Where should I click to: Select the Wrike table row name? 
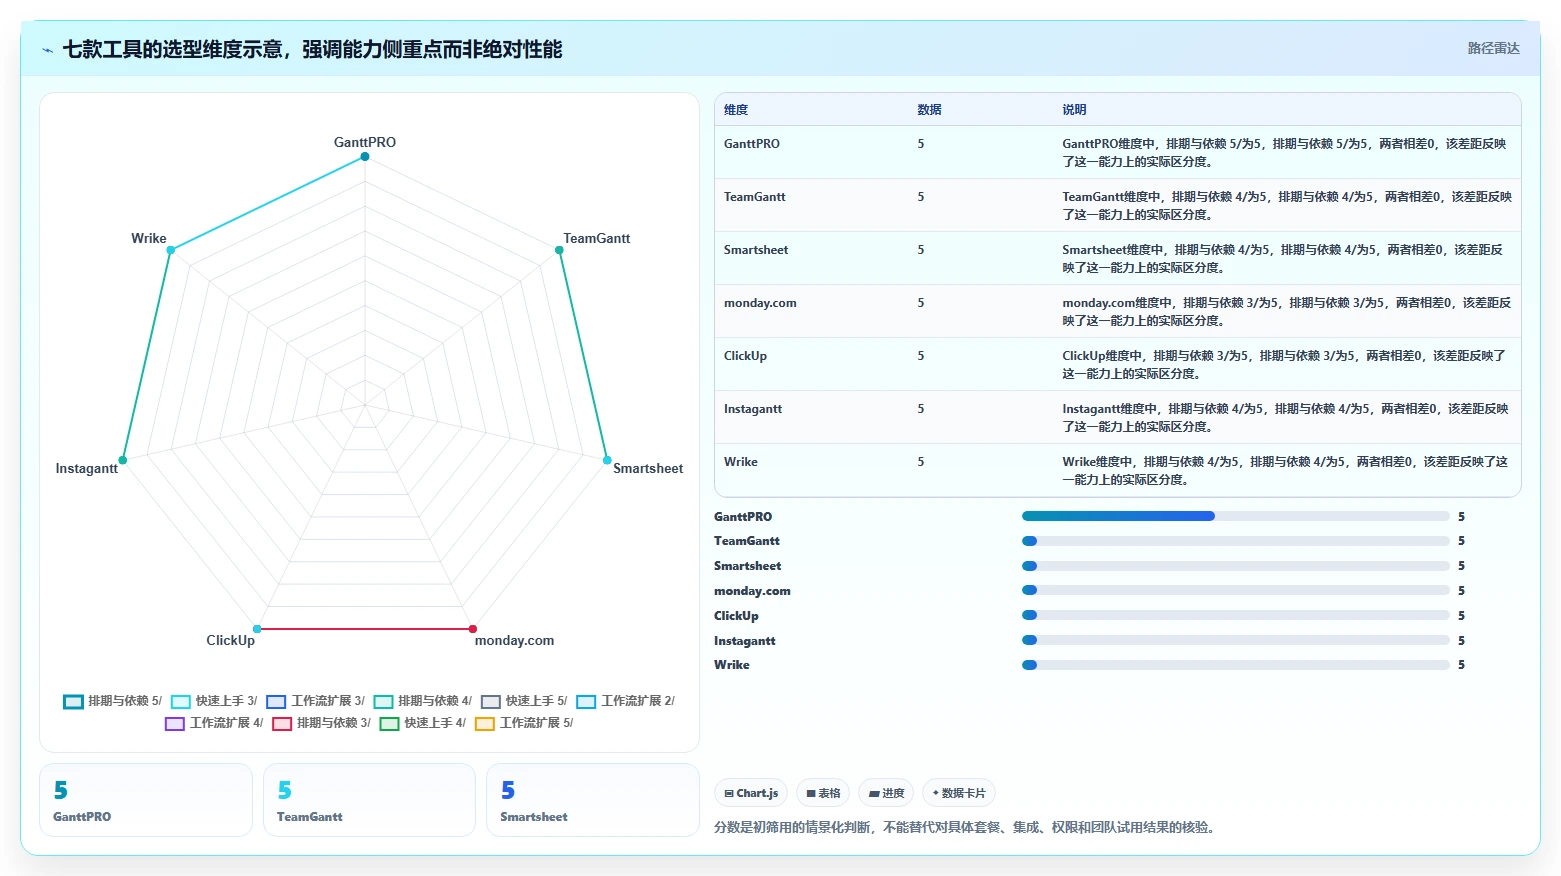point(741,462)
